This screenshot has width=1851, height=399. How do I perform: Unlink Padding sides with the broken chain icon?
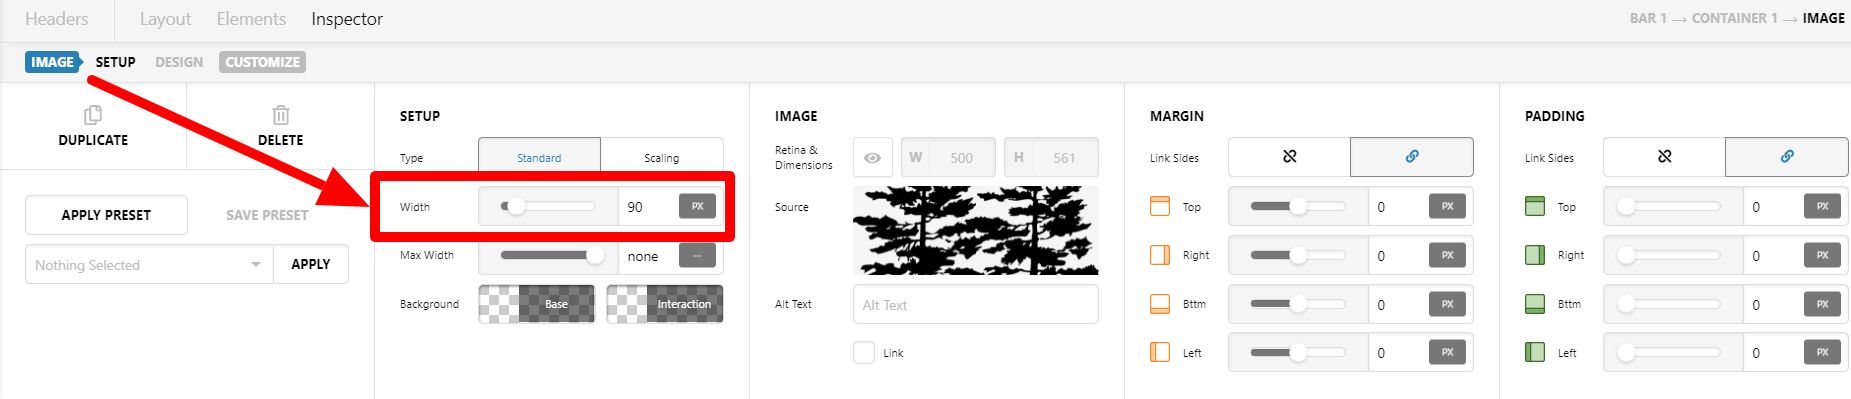[x=1664, y=157]
